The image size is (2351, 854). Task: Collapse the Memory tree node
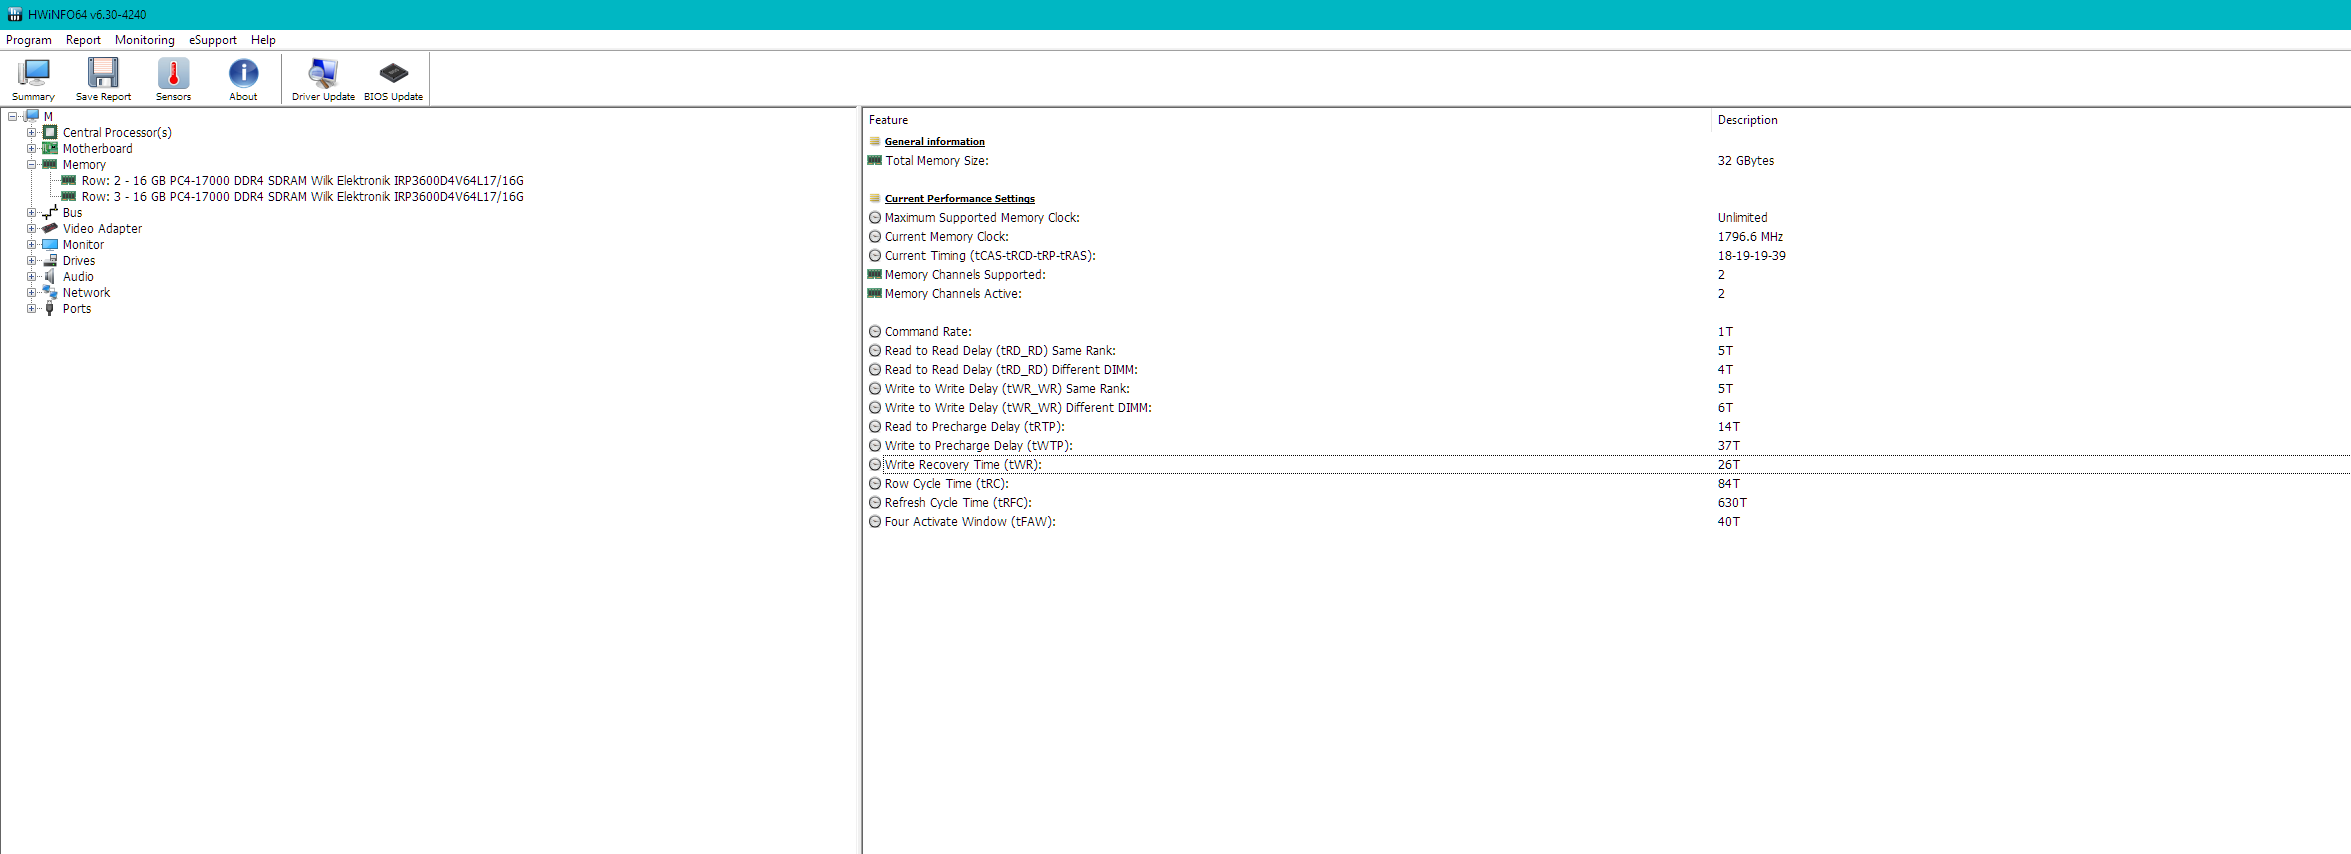click(x=32, y=164)
